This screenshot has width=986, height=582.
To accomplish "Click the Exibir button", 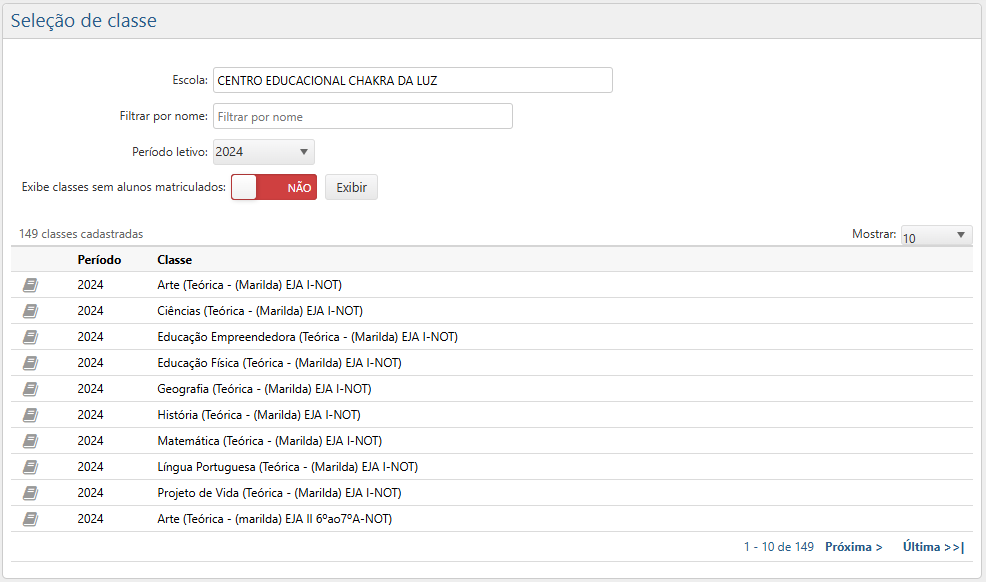I will click(x=352, y=187).
